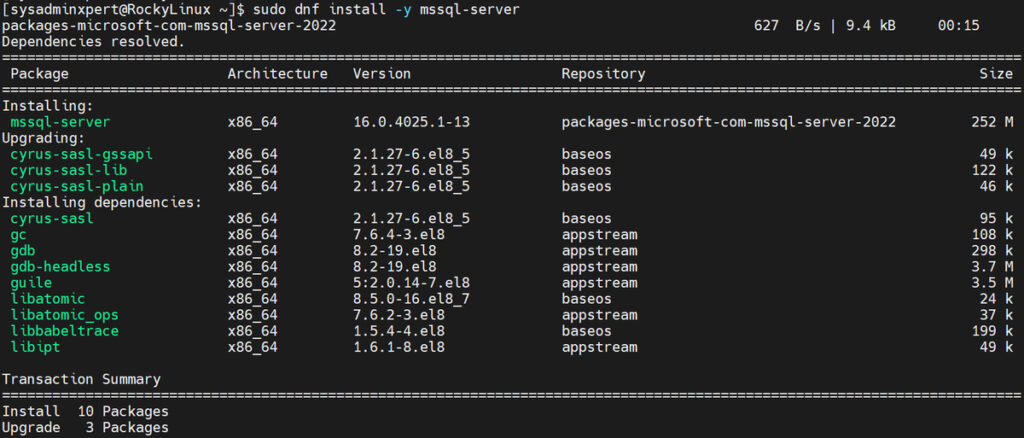The width and height of the screenshot is (1024, 438).
Task: Click the Package column header
Action: coord(39,74)
